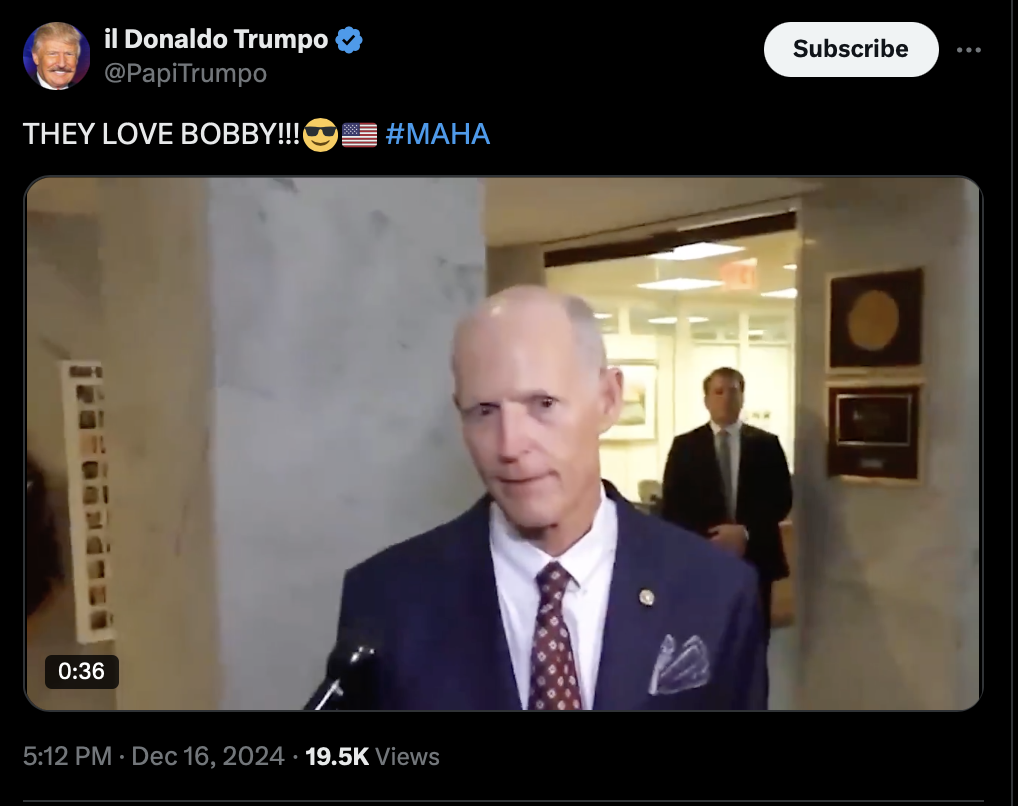Click the Views label beside the count
Image resolution: width=1018 pixels, height=806 pixels.
point(408,757)
